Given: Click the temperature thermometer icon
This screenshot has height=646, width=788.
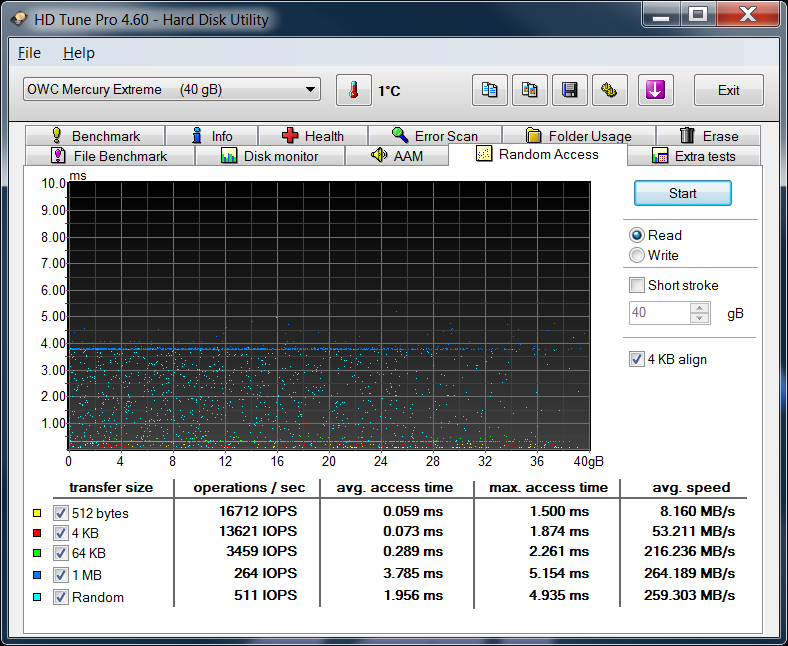Looking at the screenshot, I should pos(353,91).
